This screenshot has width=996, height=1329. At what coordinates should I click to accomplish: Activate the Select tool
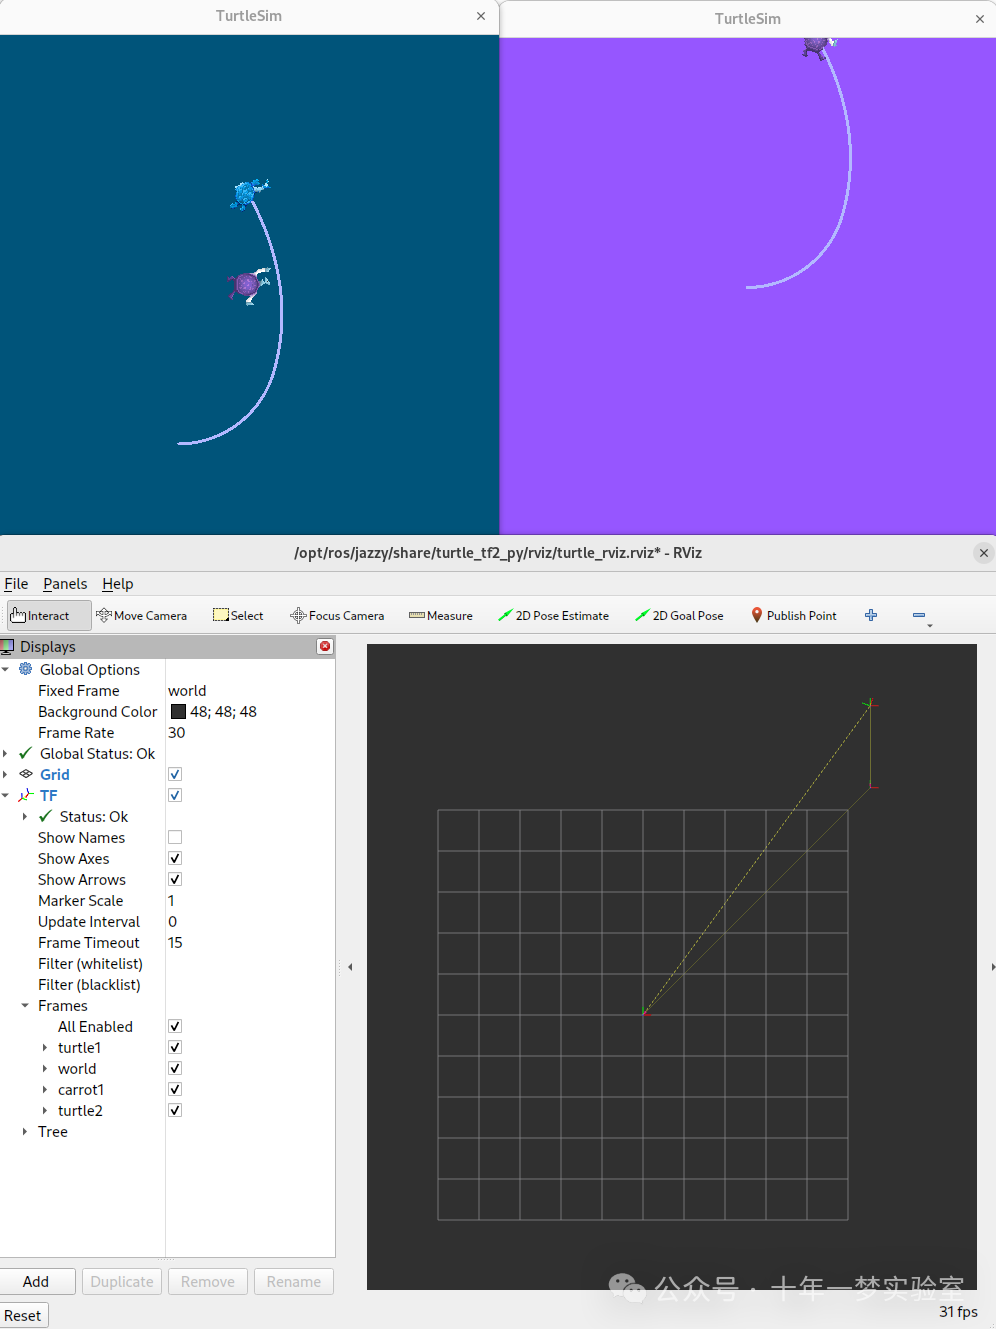pos(238,616)
